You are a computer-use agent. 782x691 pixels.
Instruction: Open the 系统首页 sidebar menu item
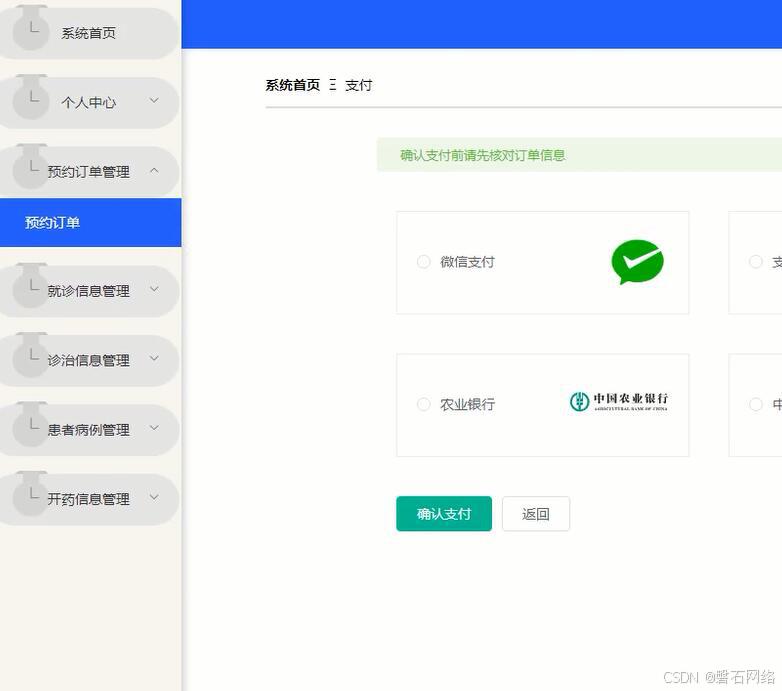[89, 33]
